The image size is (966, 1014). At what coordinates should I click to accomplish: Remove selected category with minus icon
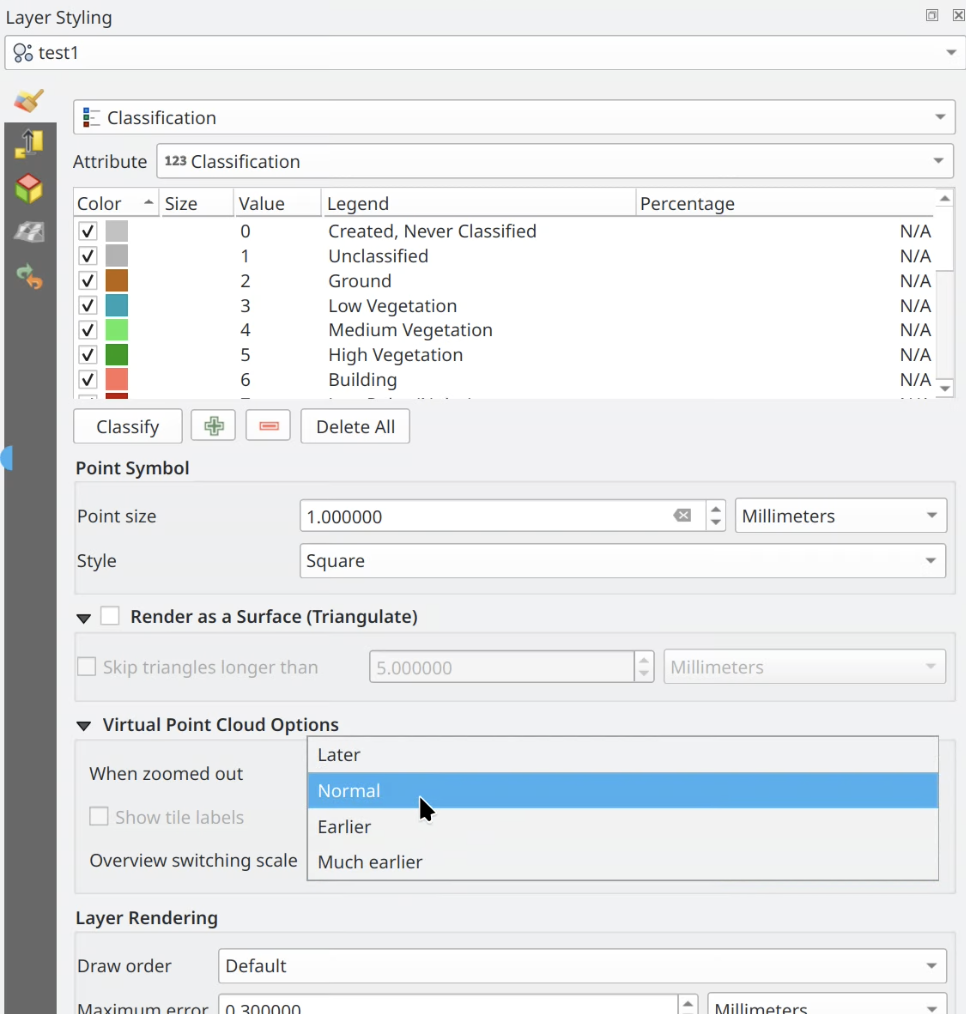268,426
